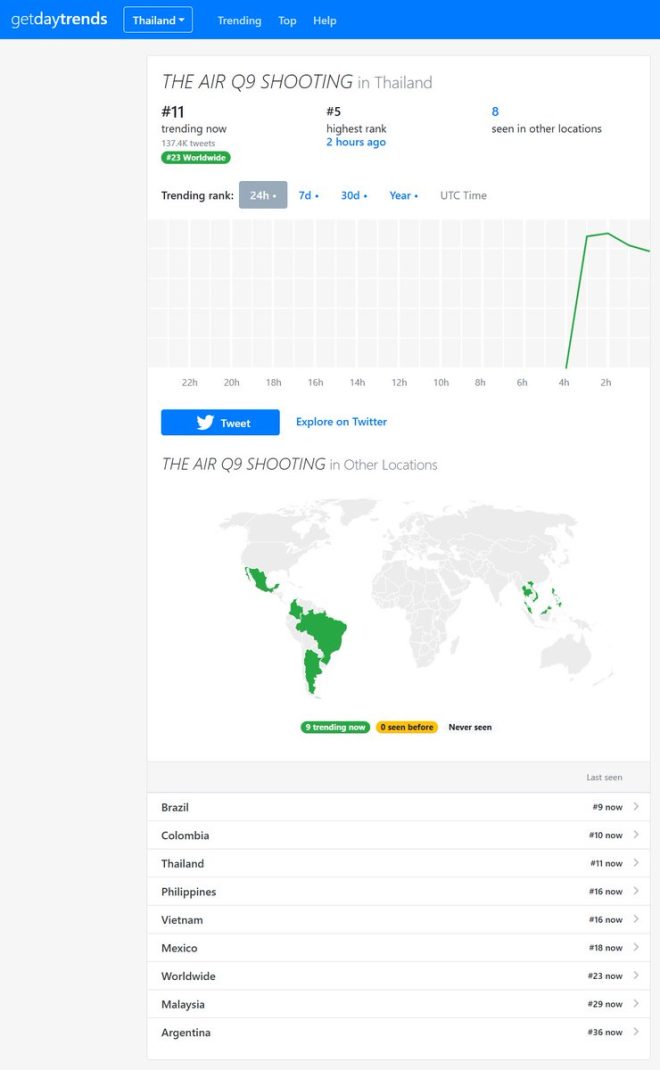660x1070 pixels.
Task: Open the Thailand location row
Action: click(x=399, y=863)
